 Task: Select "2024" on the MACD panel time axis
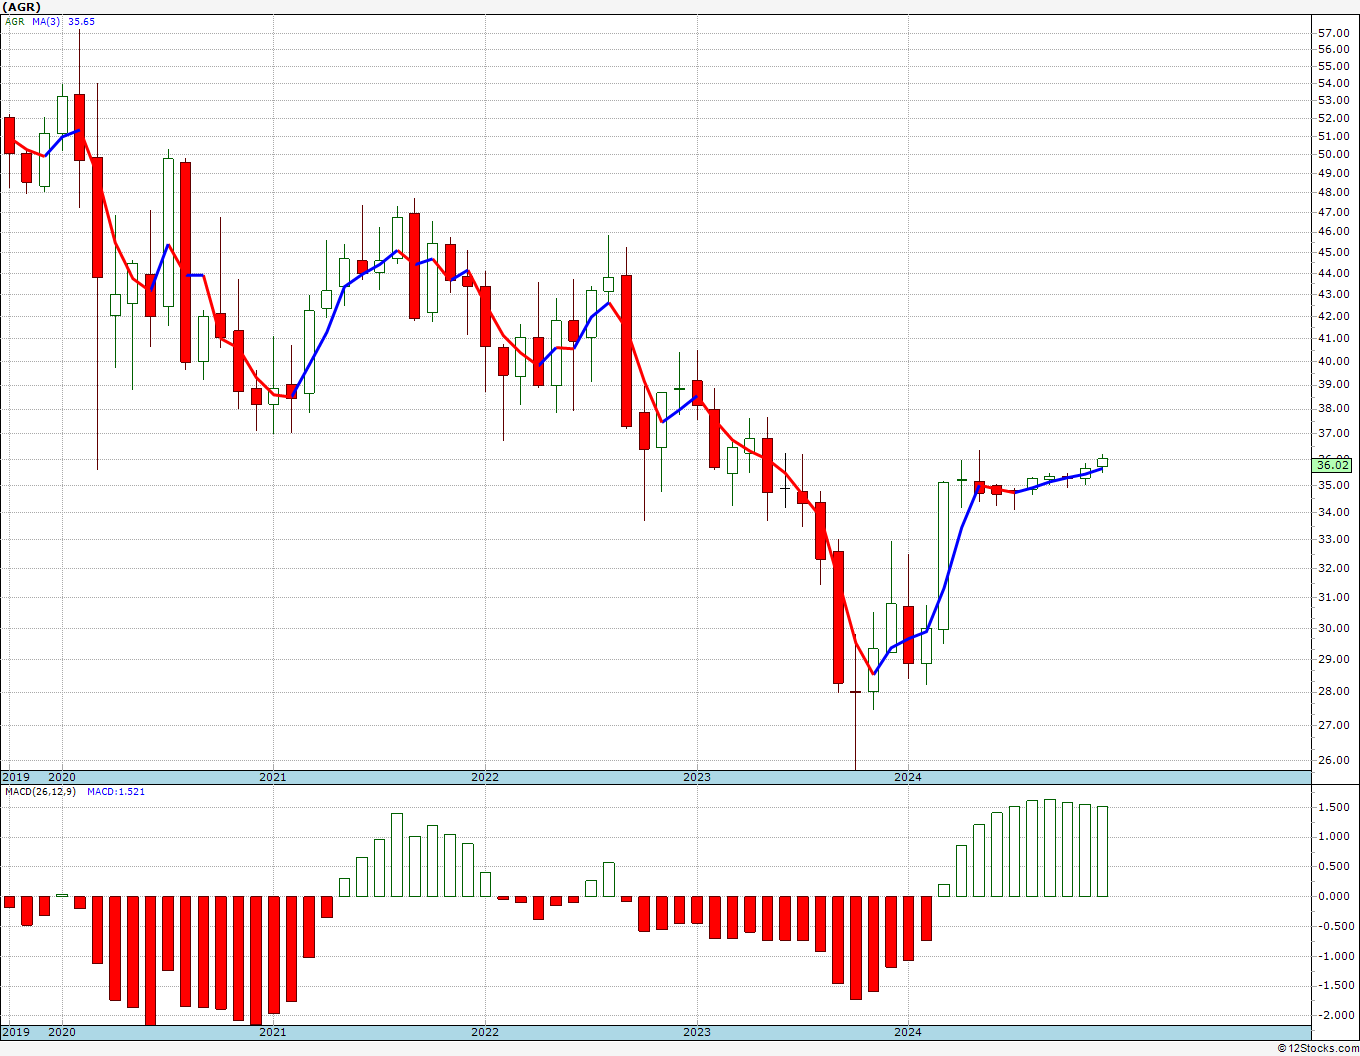click(x=908, y=1032)
